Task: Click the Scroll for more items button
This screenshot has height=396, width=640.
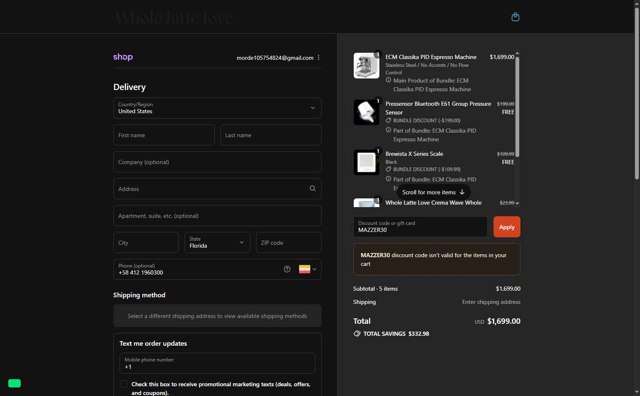Action: point(433,192)
